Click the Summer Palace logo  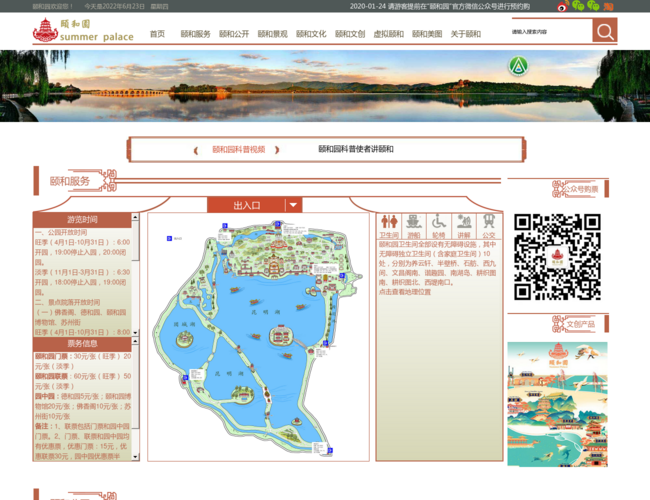83,31
